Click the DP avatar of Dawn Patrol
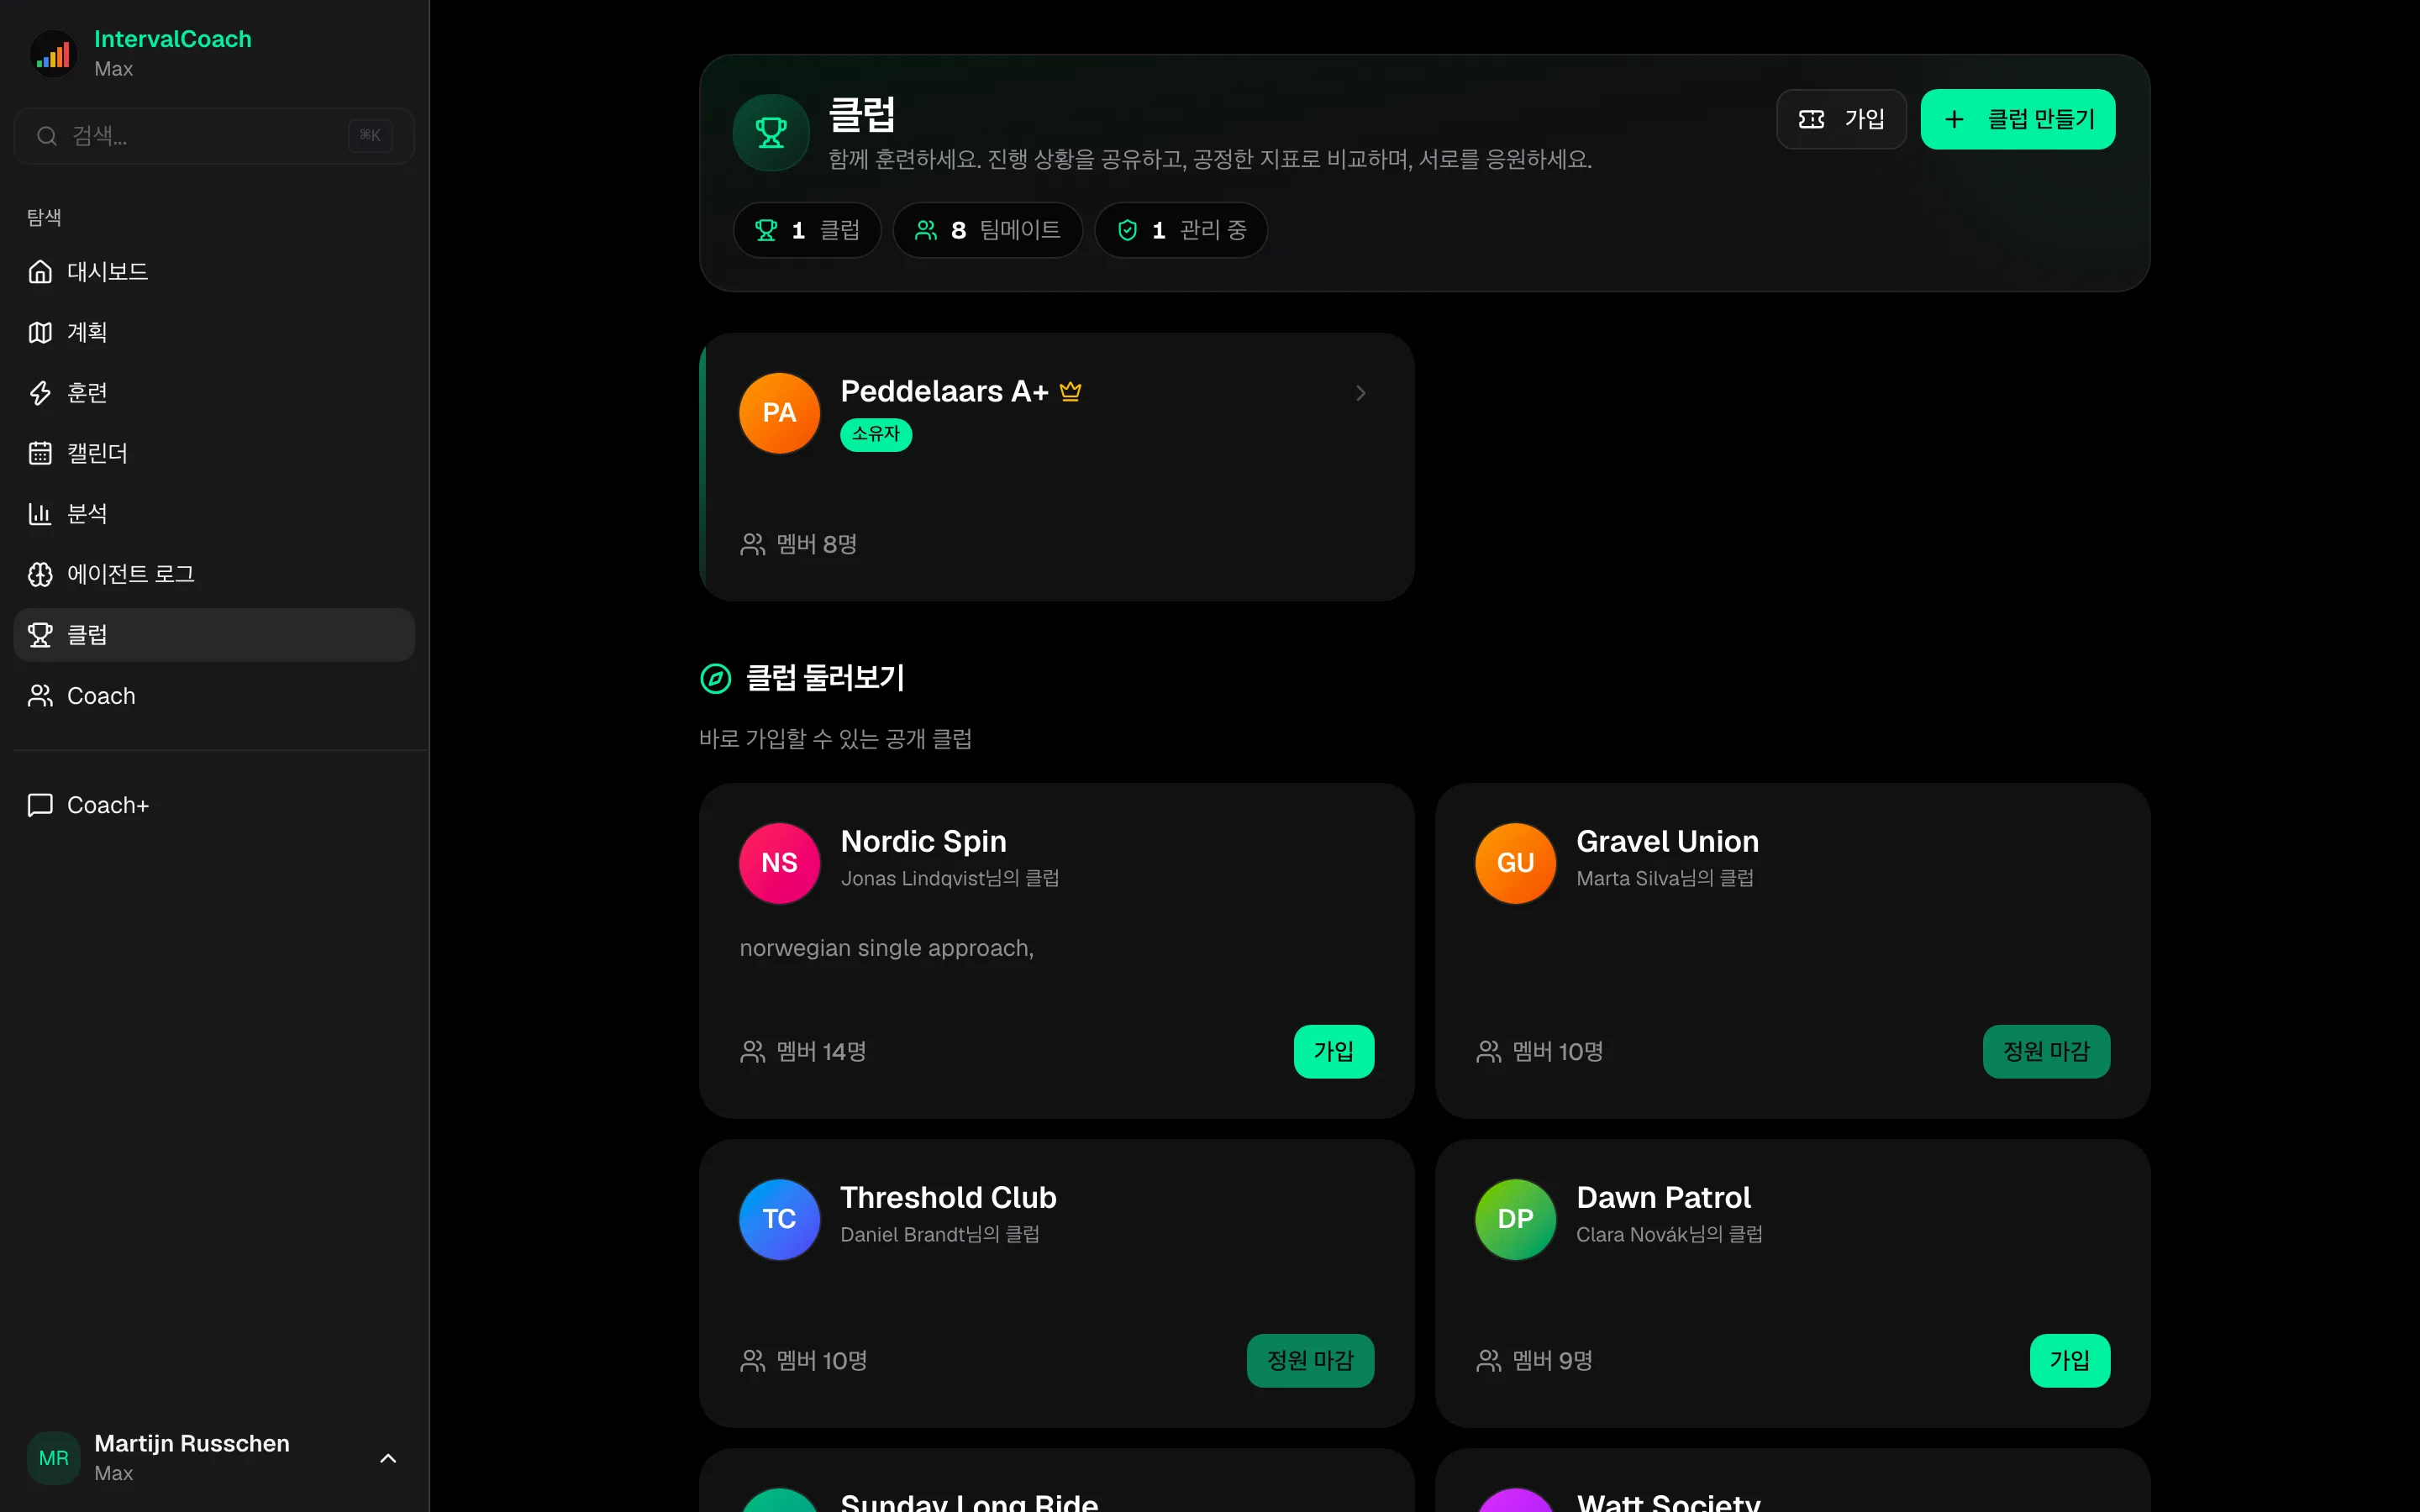2420x1512 pixels. (x=1515, y=1219)
